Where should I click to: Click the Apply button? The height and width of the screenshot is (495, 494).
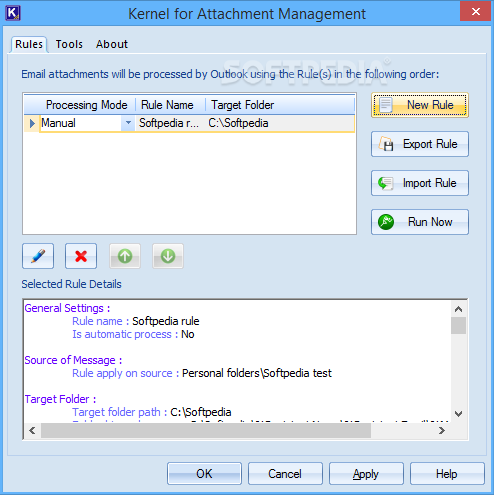pyautogui.click(x=366, y=473)
